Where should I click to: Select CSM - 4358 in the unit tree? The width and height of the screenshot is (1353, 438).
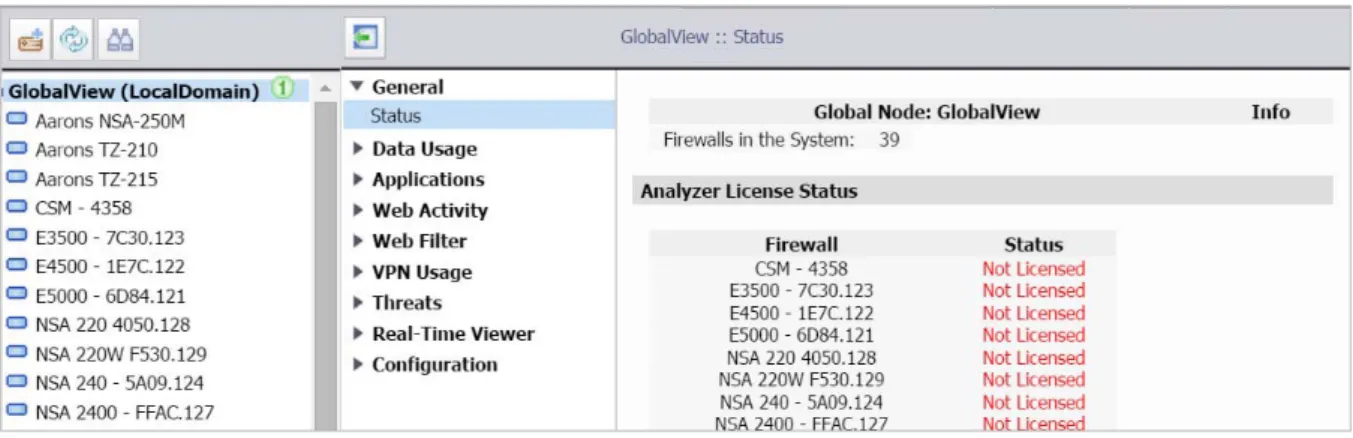[x=83, y=208]
